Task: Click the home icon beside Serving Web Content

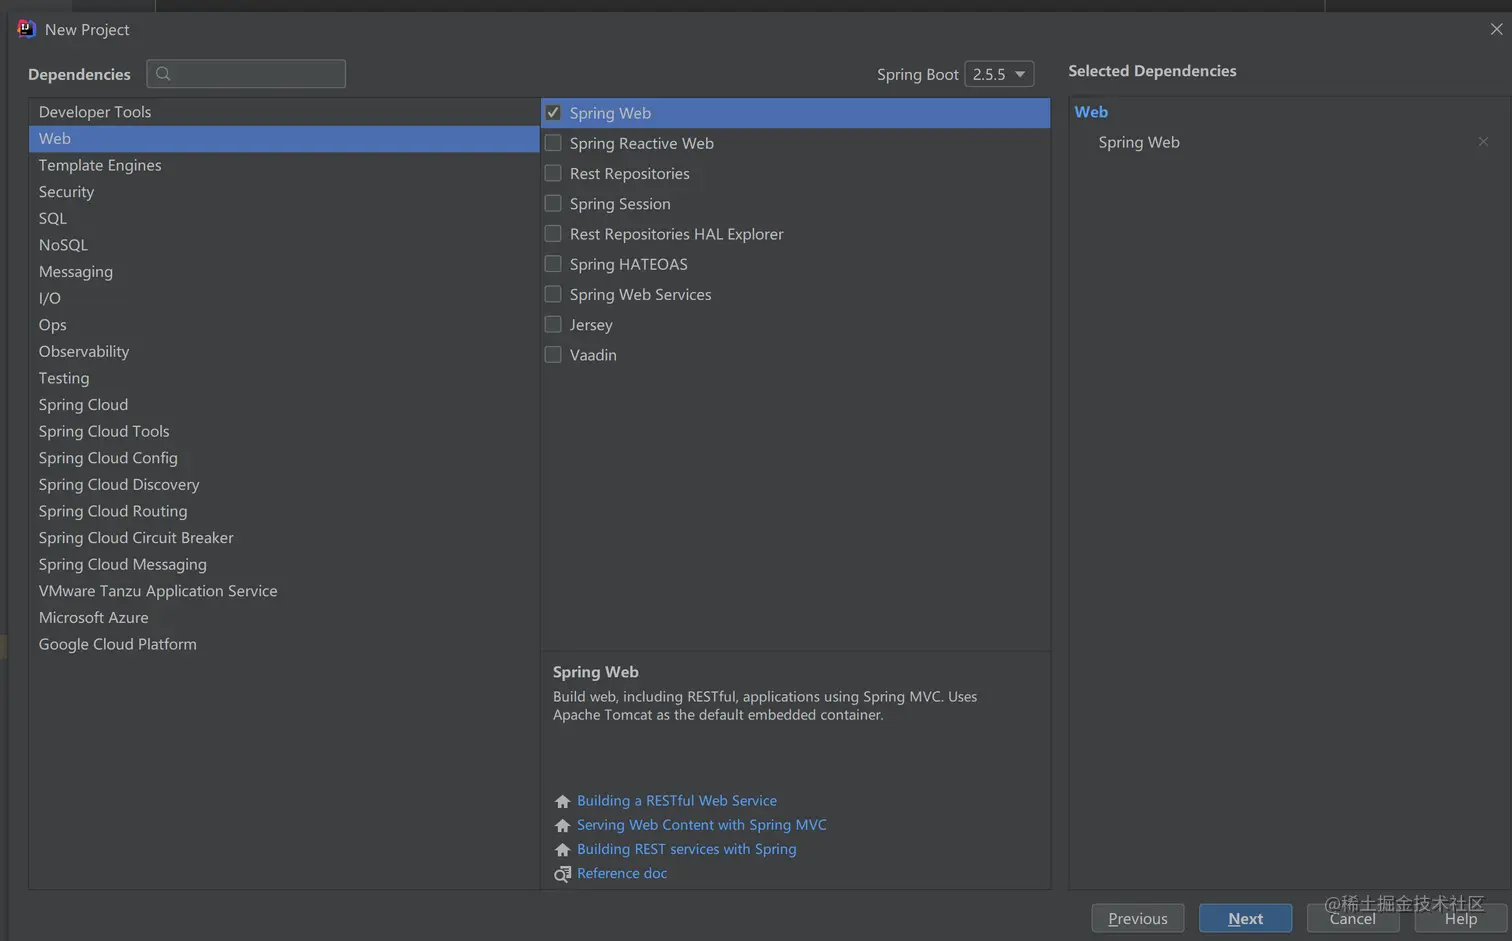Action: [562, 825]
